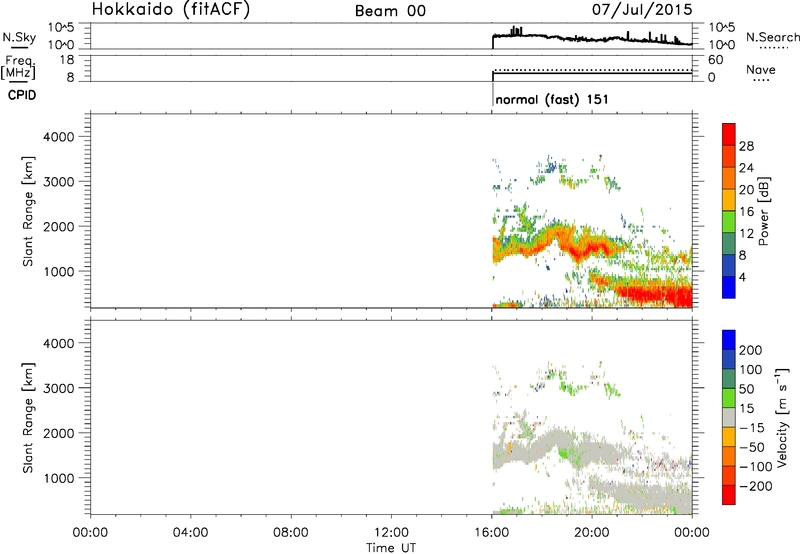Click the 'Freq. [MHz]' label
This screenshot has height=554, width=800.
[18, 67]
